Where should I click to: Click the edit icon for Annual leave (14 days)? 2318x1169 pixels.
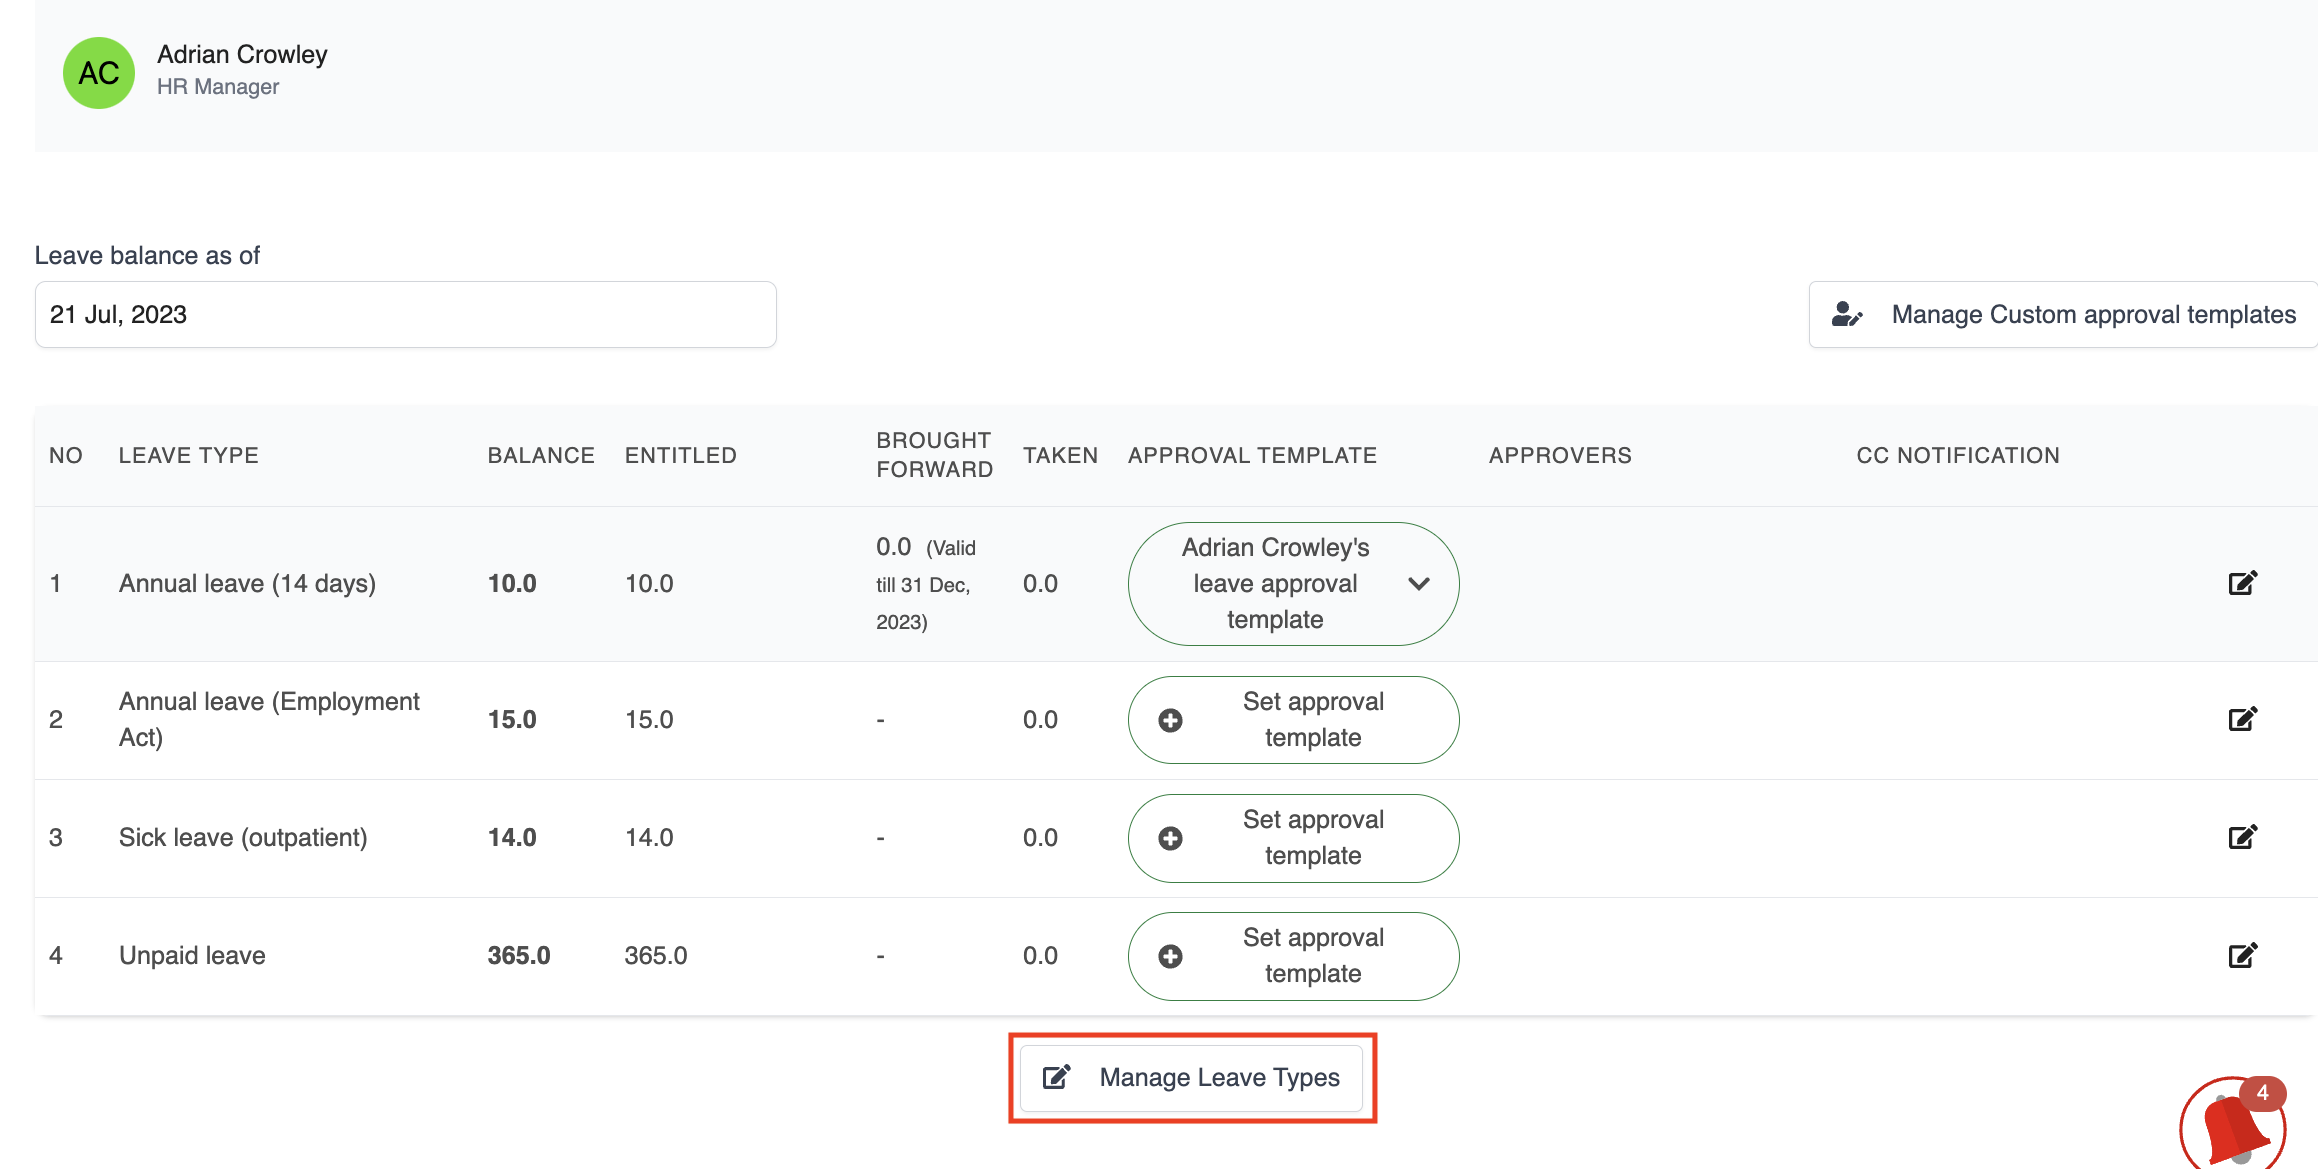tap(2242, 583)
